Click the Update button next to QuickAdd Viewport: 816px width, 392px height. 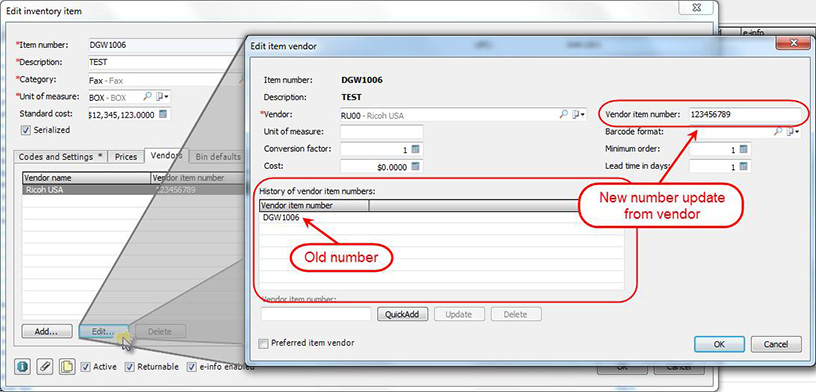tap(459, 314)
